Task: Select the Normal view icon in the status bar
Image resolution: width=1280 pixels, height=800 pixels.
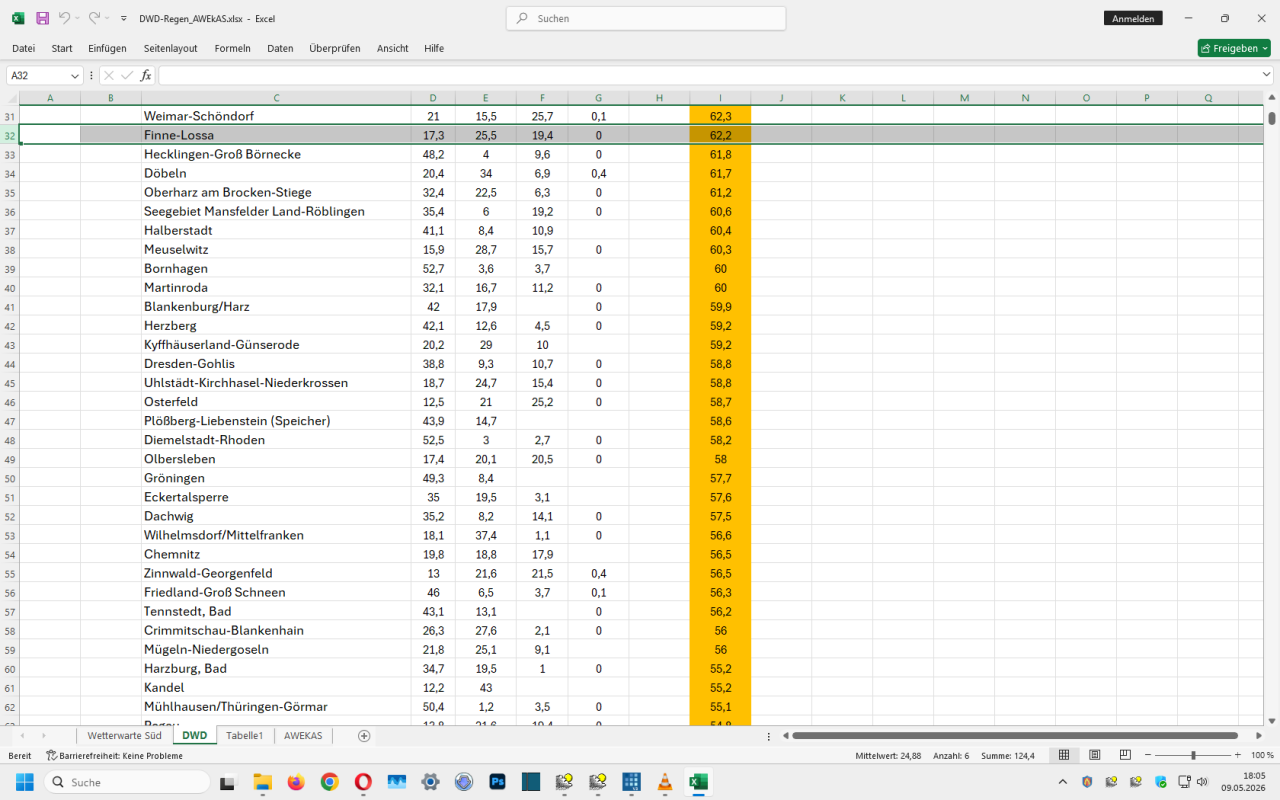Action: click(1064, 755)
